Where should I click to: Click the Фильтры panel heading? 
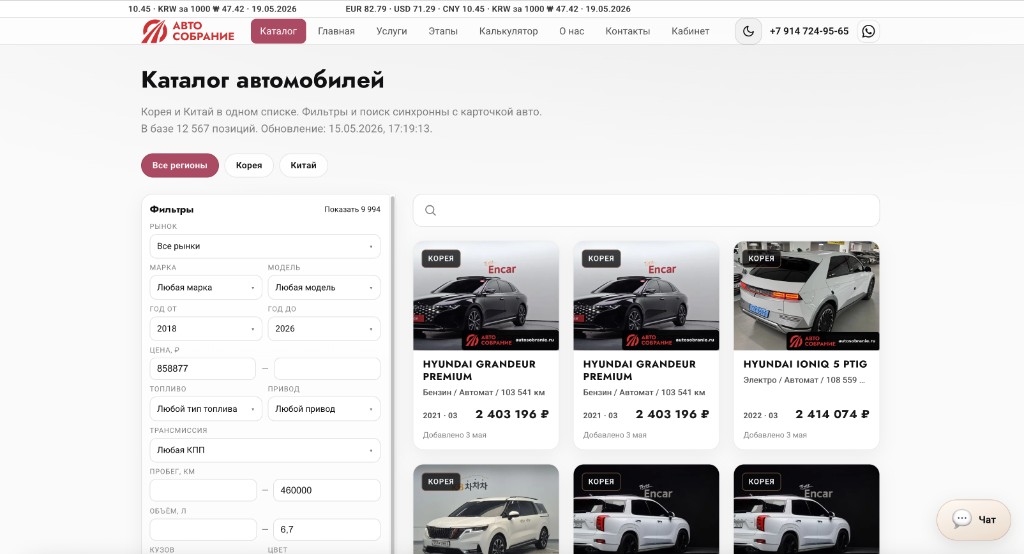(x=172, y=210)
